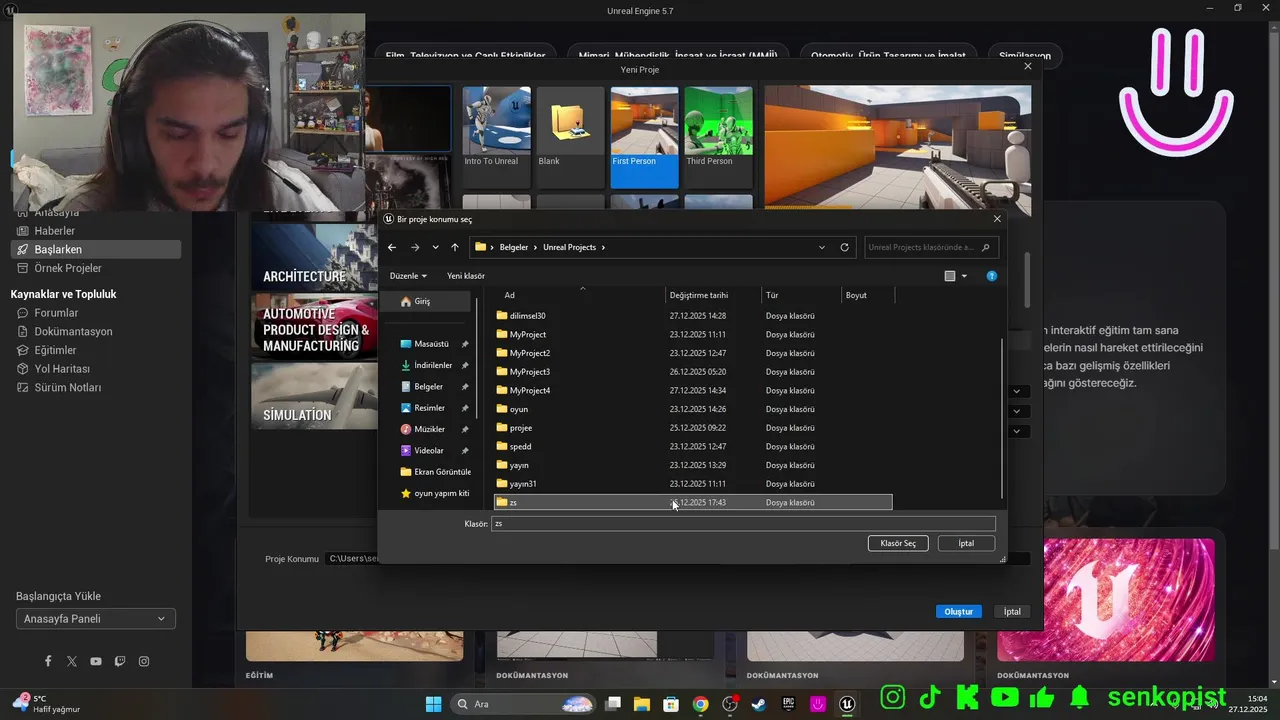Select the dilimsel30 folder
The width and height of the screenshot is (1280, 720).
(693, 316)
